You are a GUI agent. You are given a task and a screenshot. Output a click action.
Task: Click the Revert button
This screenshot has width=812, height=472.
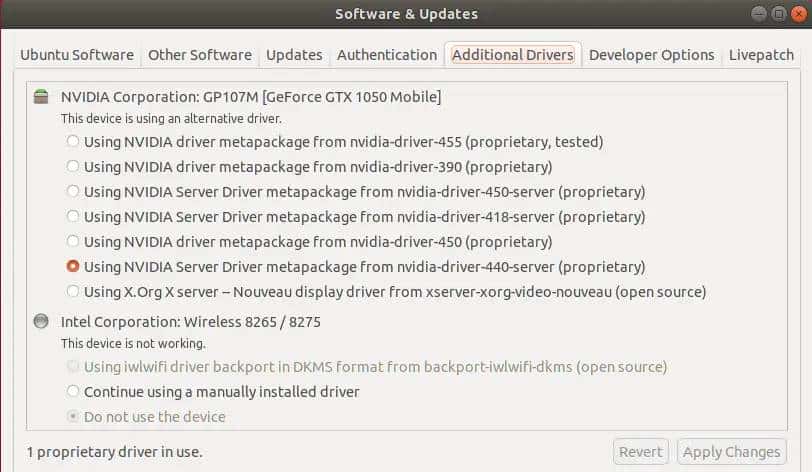(x=640, y=452)
